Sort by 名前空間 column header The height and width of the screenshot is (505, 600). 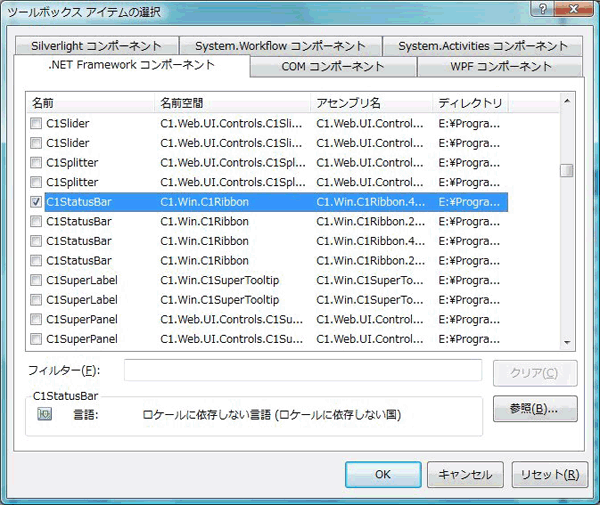coord(232,103)
